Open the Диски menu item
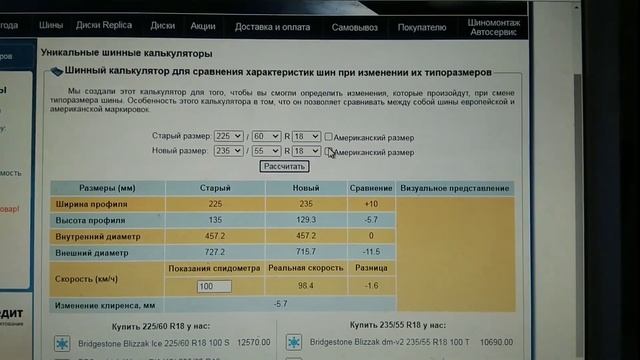640x360 pixels. point(162,25)
